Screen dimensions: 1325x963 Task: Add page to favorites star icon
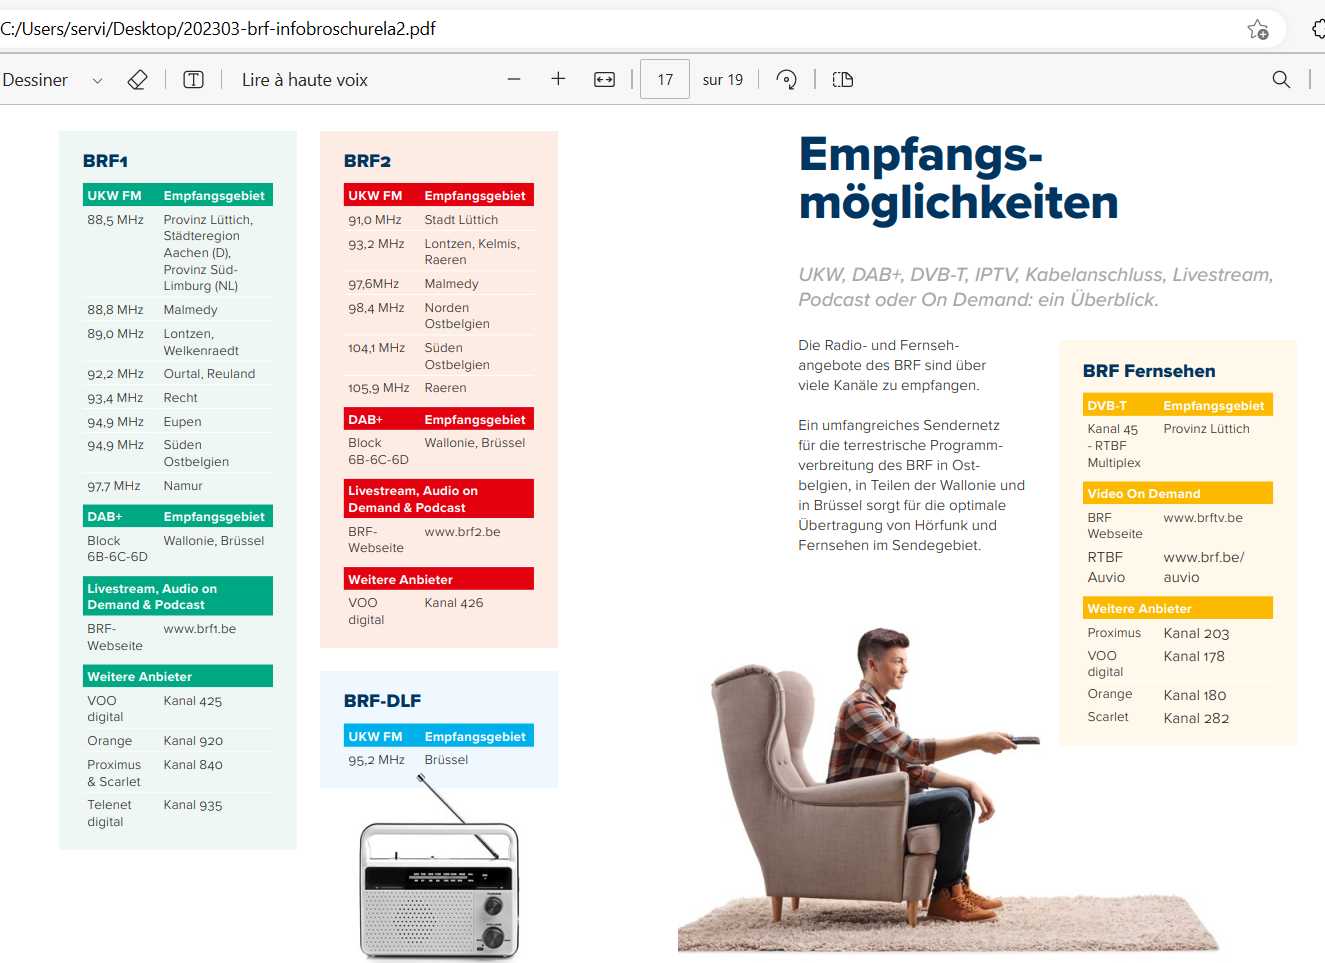click(x=1258, y=29)
